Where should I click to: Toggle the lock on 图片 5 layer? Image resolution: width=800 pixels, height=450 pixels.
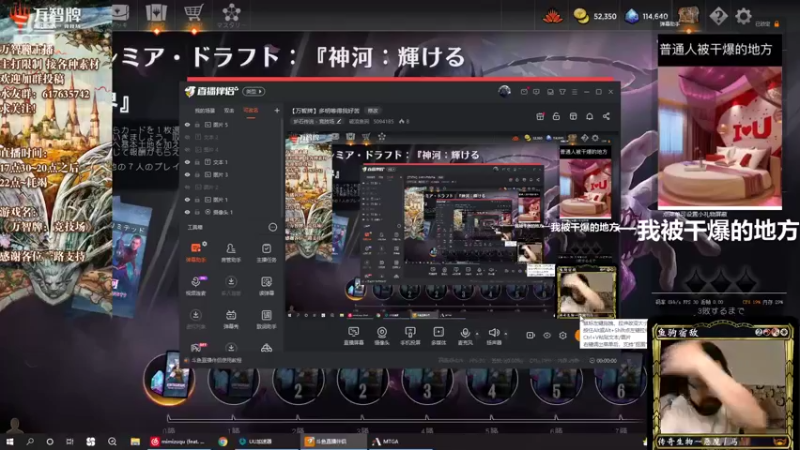point(197,124)
